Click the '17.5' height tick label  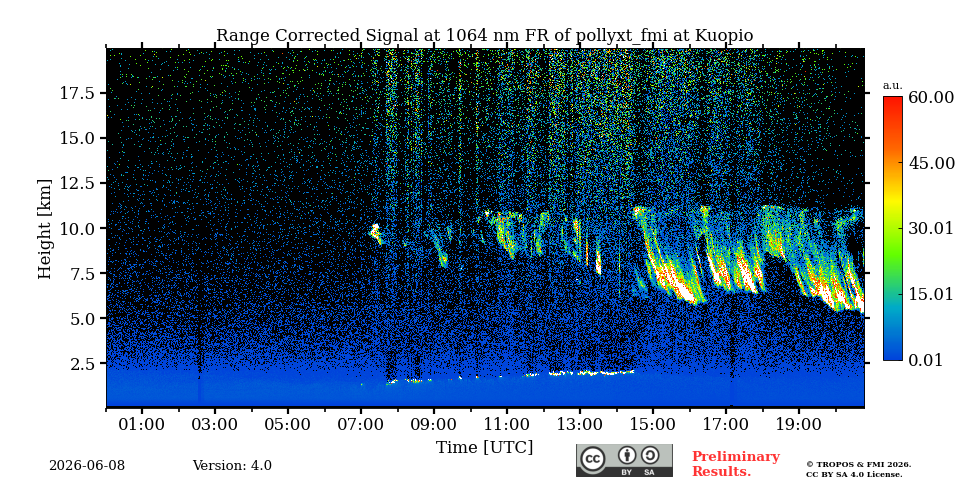click(x=77, y=93)
